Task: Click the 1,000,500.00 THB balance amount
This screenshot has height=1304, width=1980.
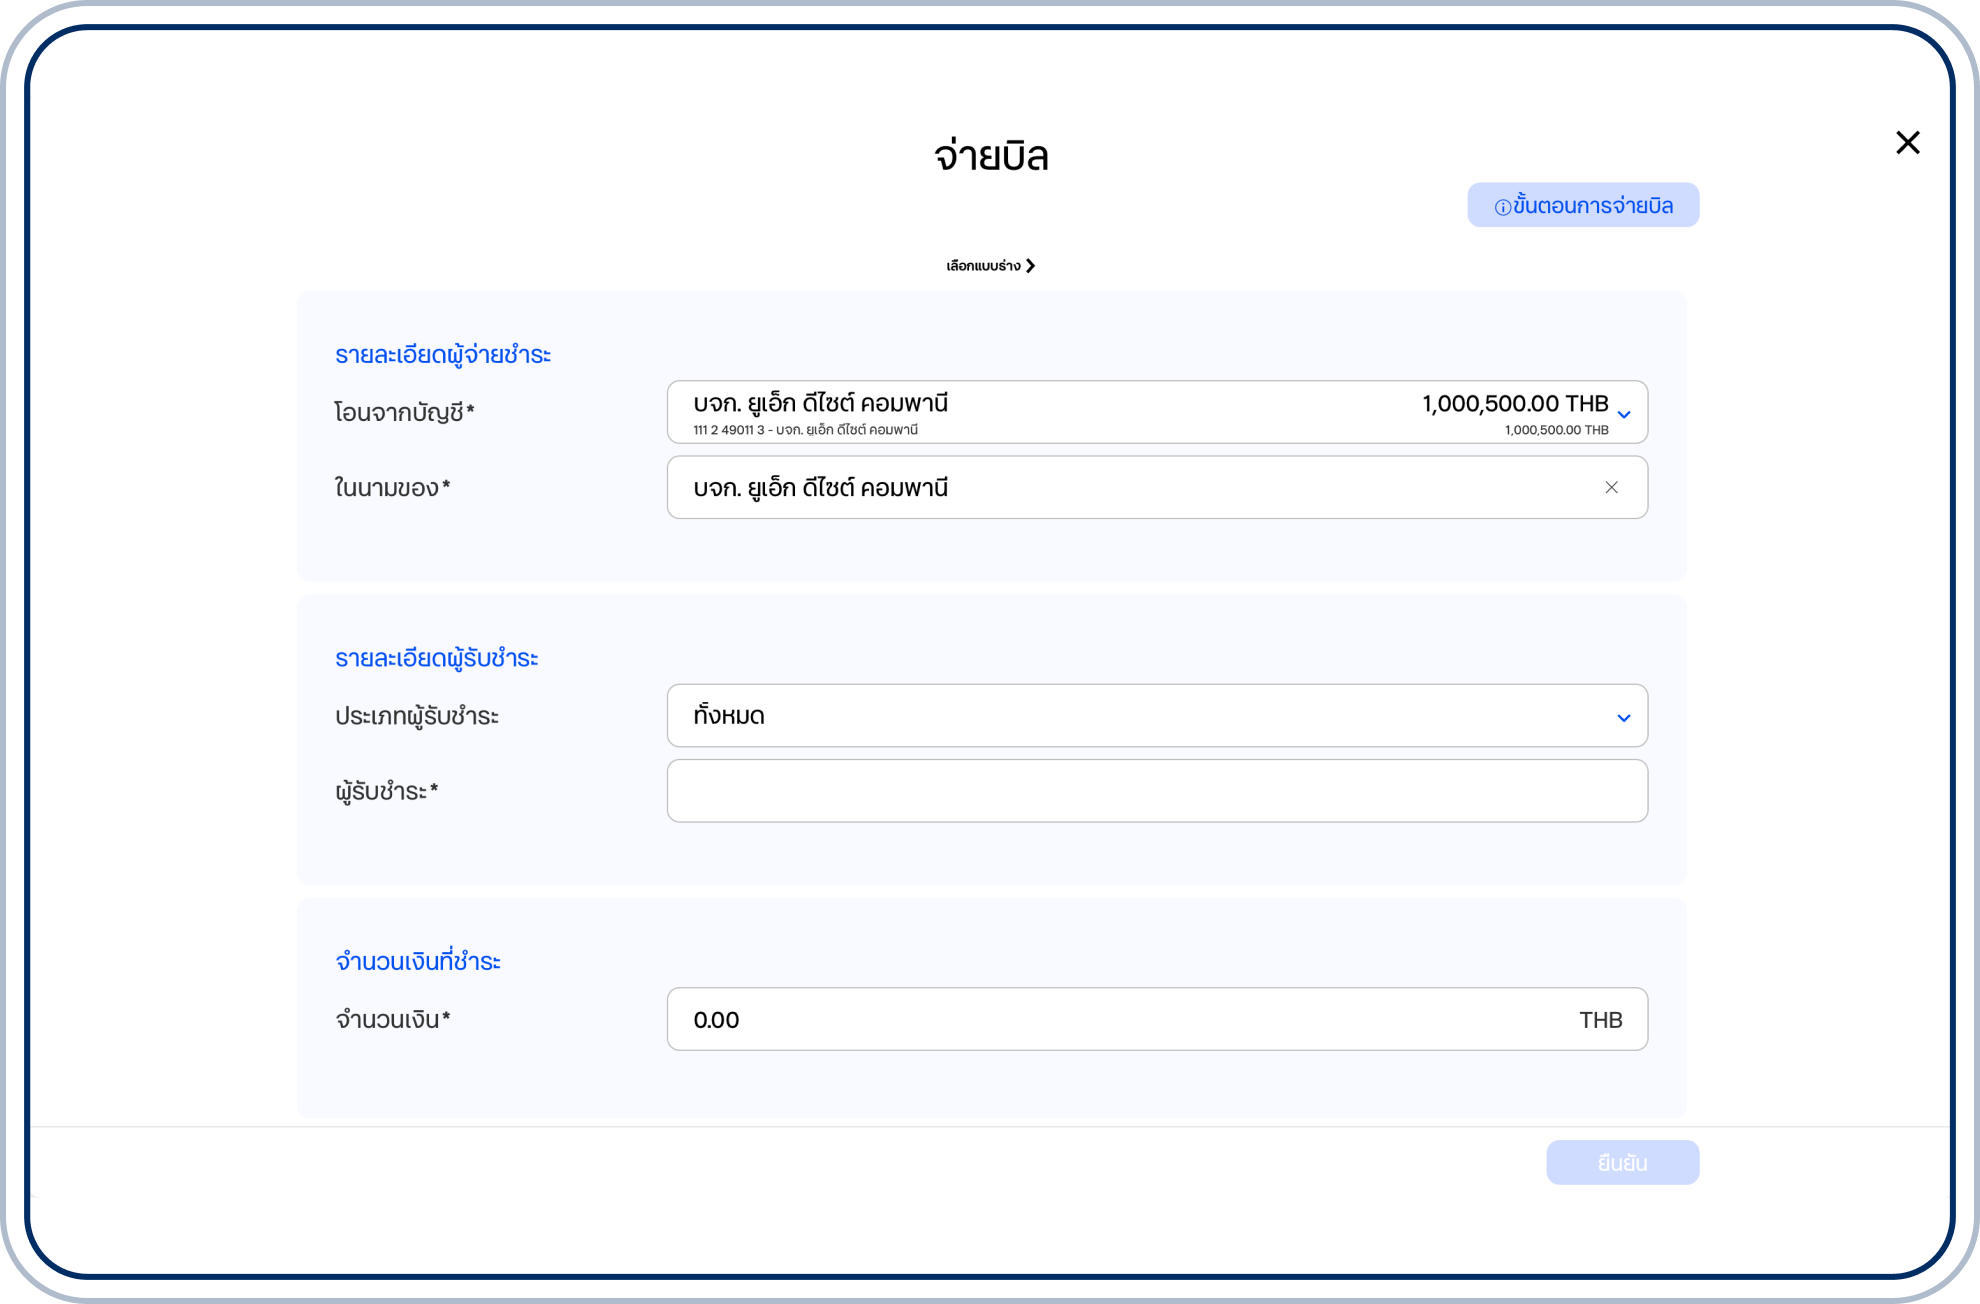Action: point(1514,403)
